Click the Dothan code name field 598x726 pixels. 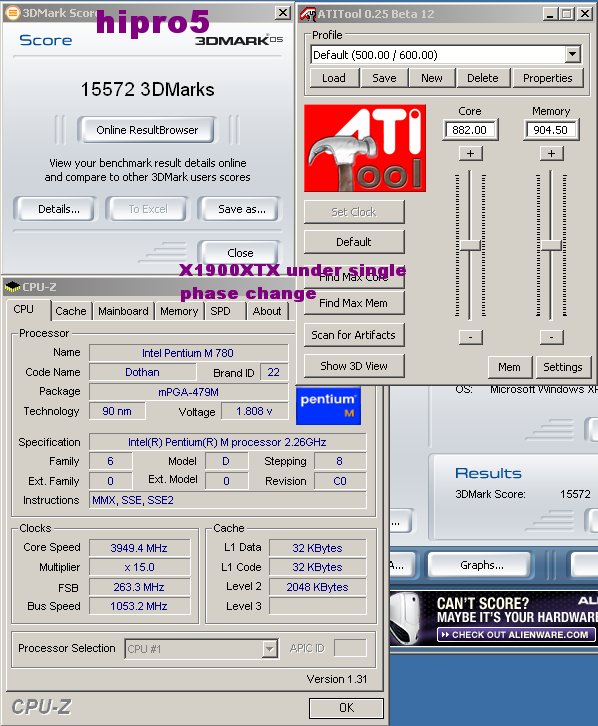coord(143,372)
